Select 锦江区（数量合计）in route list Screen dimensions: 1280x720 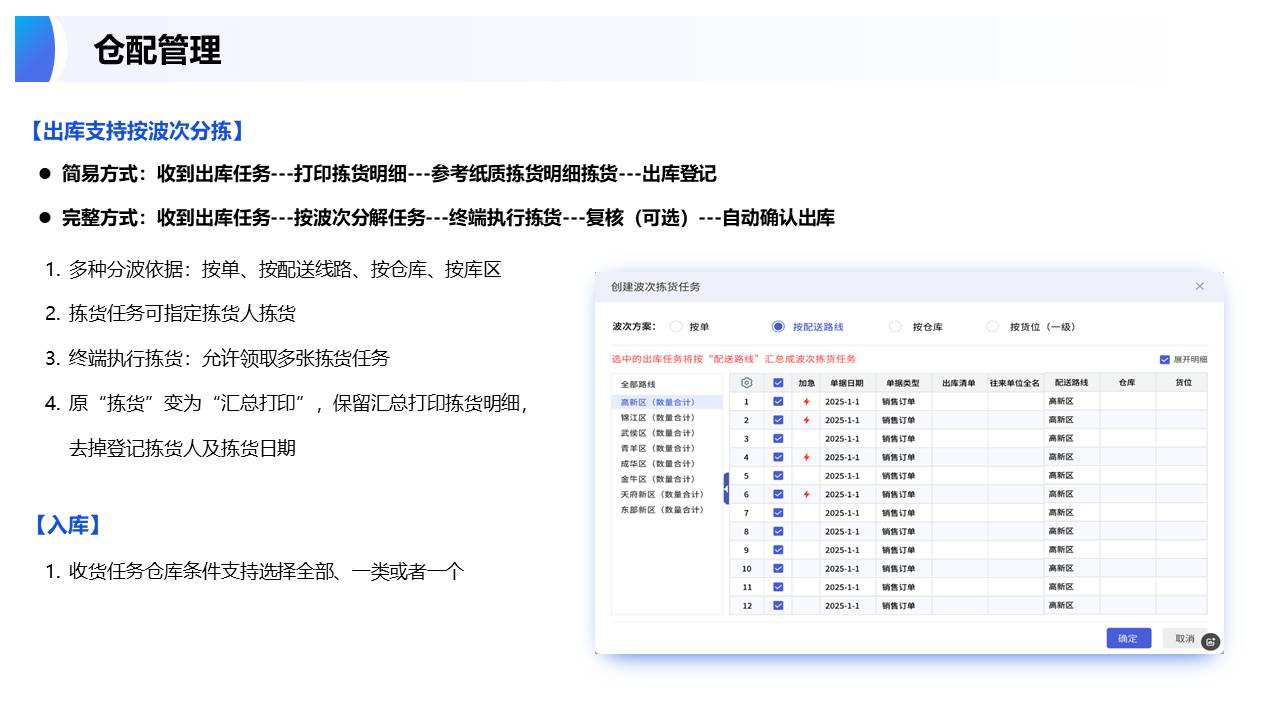pyautogui.click(x=657, y=417)
